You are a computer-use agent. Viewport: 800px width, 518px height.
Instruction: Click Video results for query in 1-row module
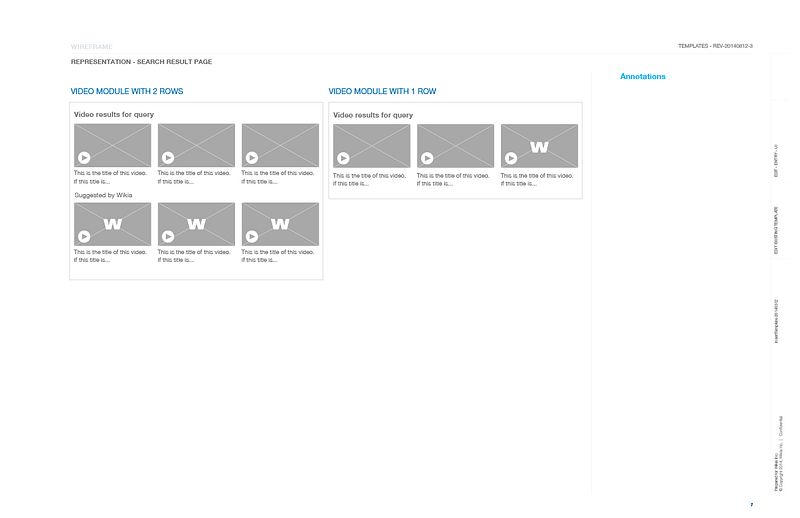click(x=373, y=115)
